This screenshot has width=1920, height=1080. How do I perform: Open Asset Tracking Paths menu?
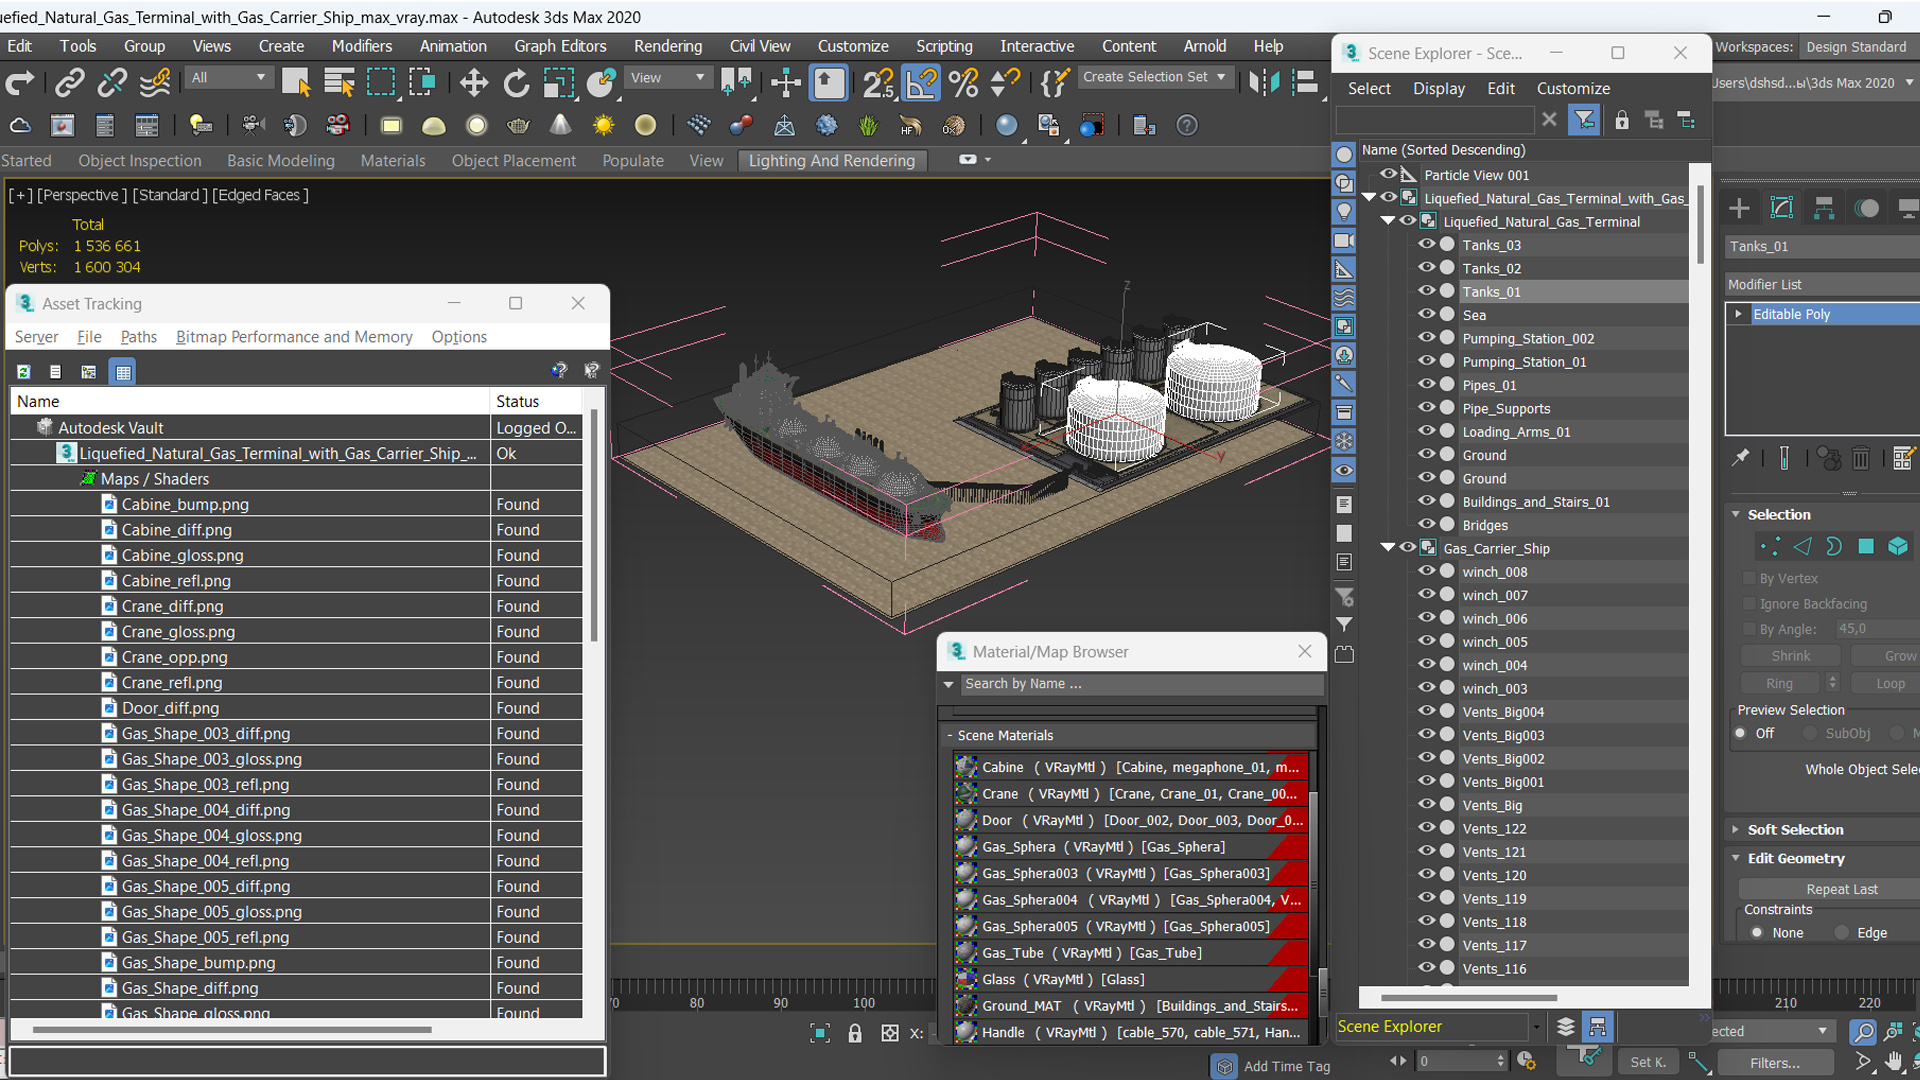(x=138, y=337)
